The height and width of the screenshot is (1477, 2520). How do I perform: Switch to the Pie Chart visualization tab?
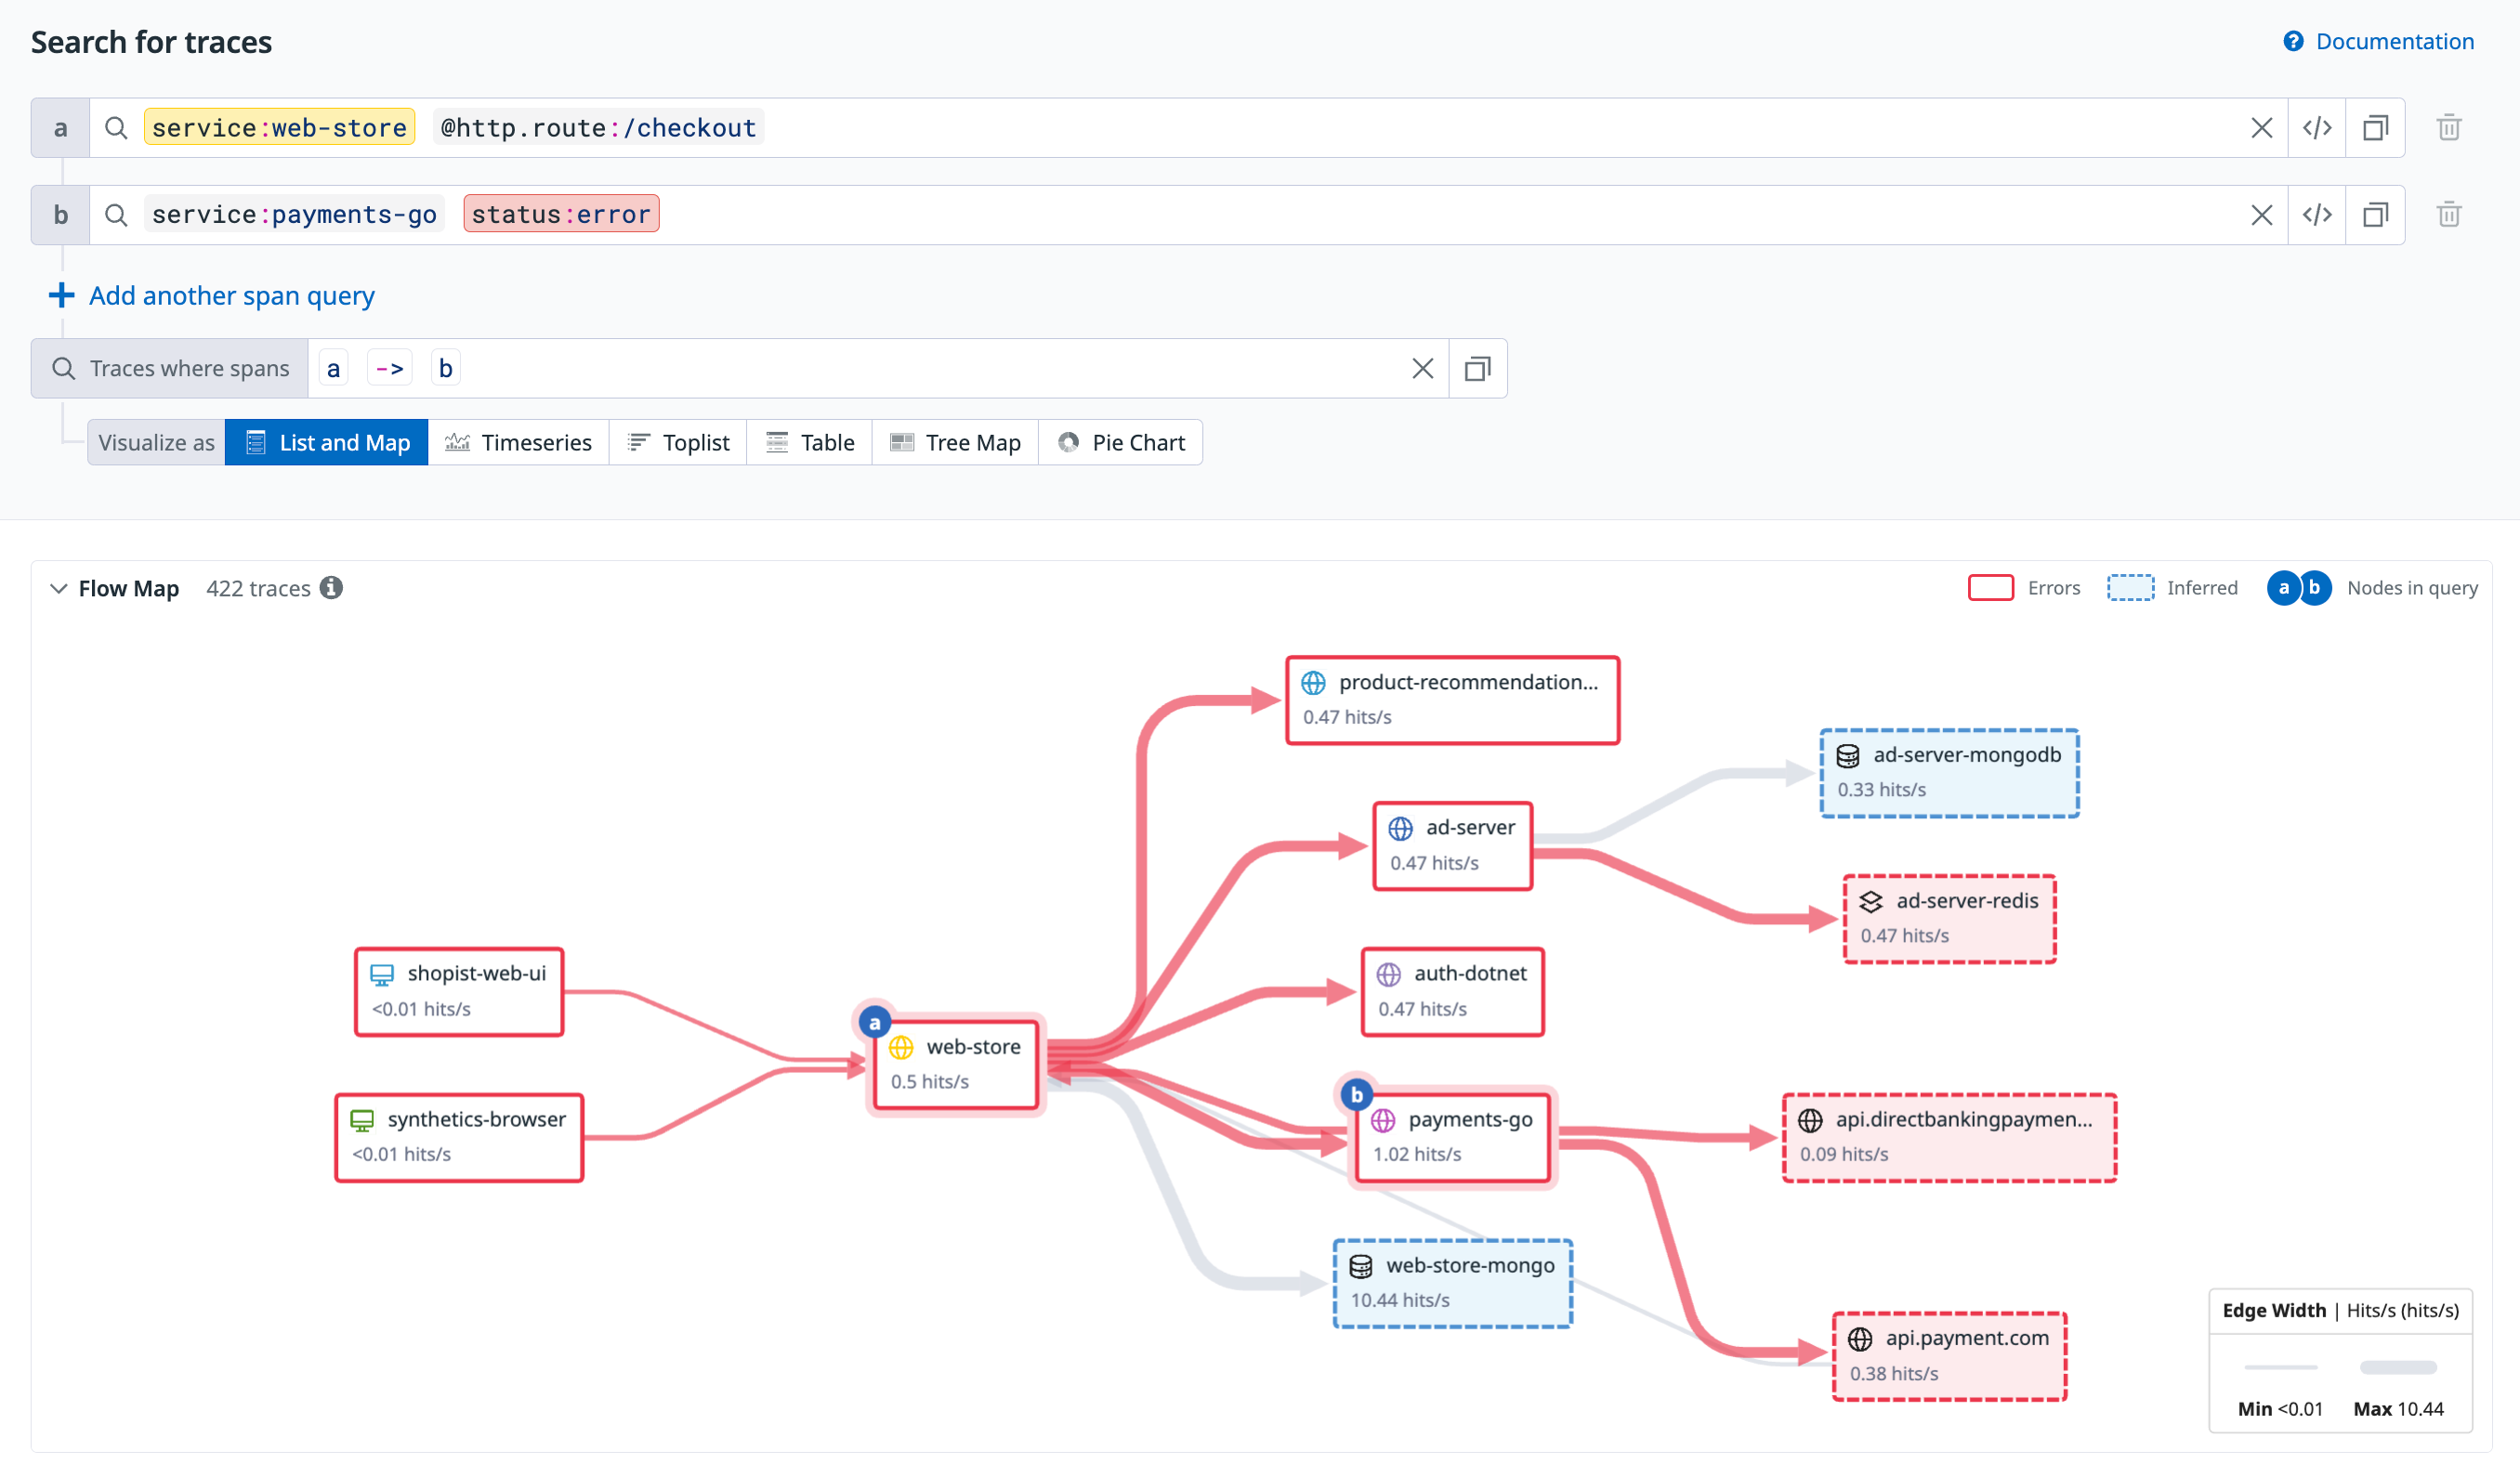pos(1121,442)
